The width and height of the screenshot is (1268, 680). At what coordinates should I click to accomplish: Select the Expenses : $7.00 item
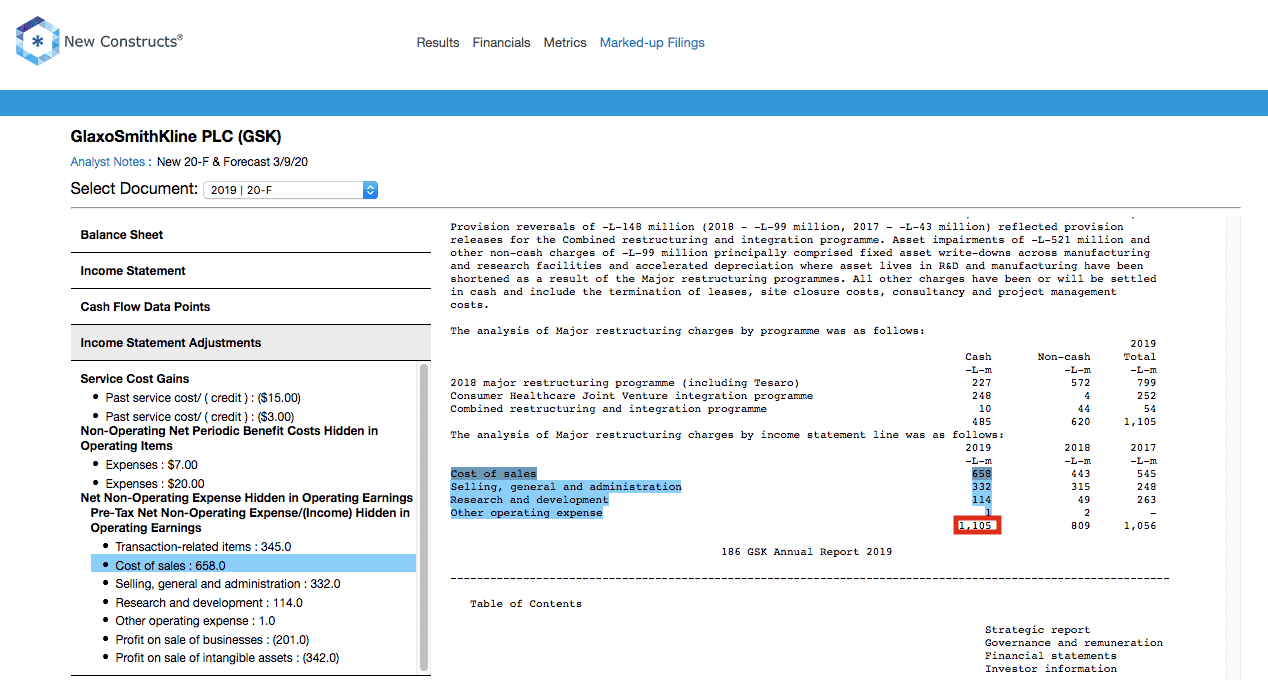point(152,465)
